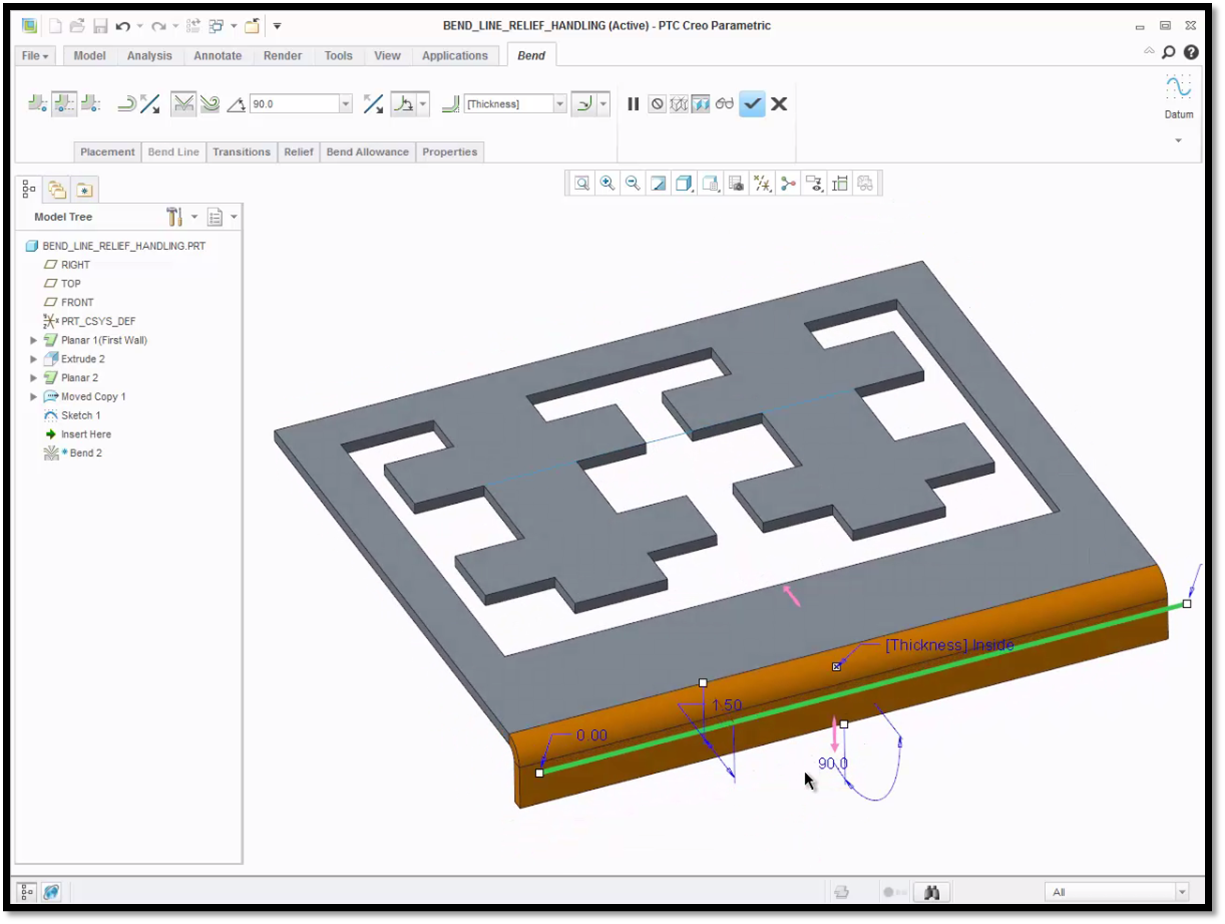Switch to the Render ribbon tab

pyautogui.click(x=282, y=56)
